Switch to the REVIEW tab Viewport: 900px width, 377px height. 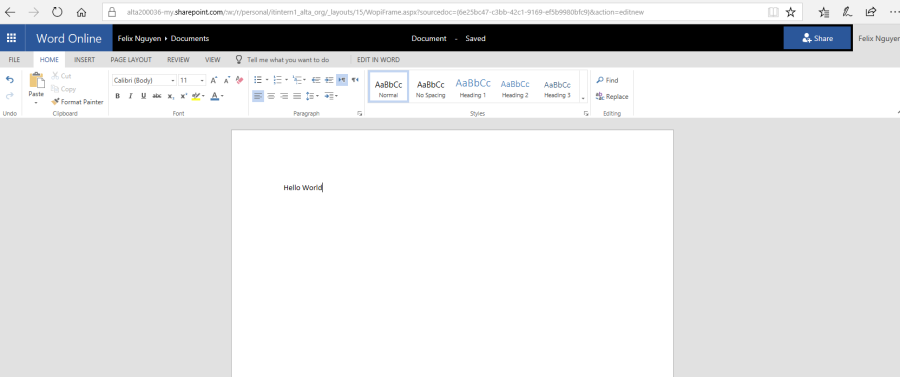point(178,60)
